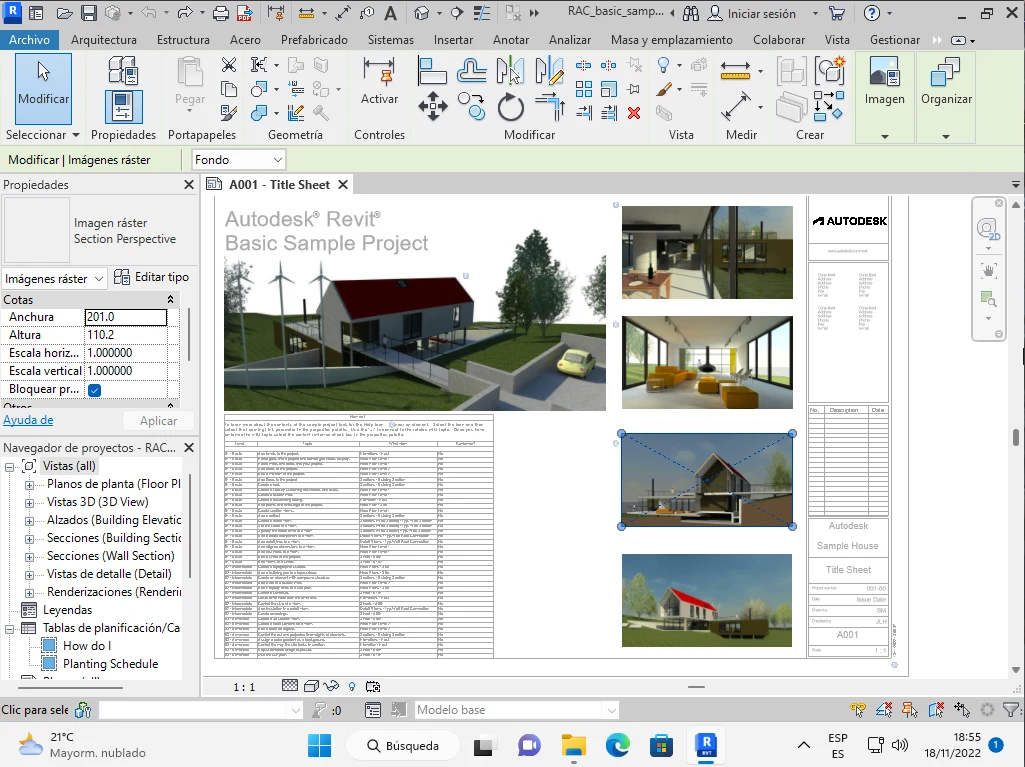Image resolution: width=1025 pixels, height=767 pixels.
Task: Toggle the Bloquear proporciones checkbox
Action: pos(95,390)
